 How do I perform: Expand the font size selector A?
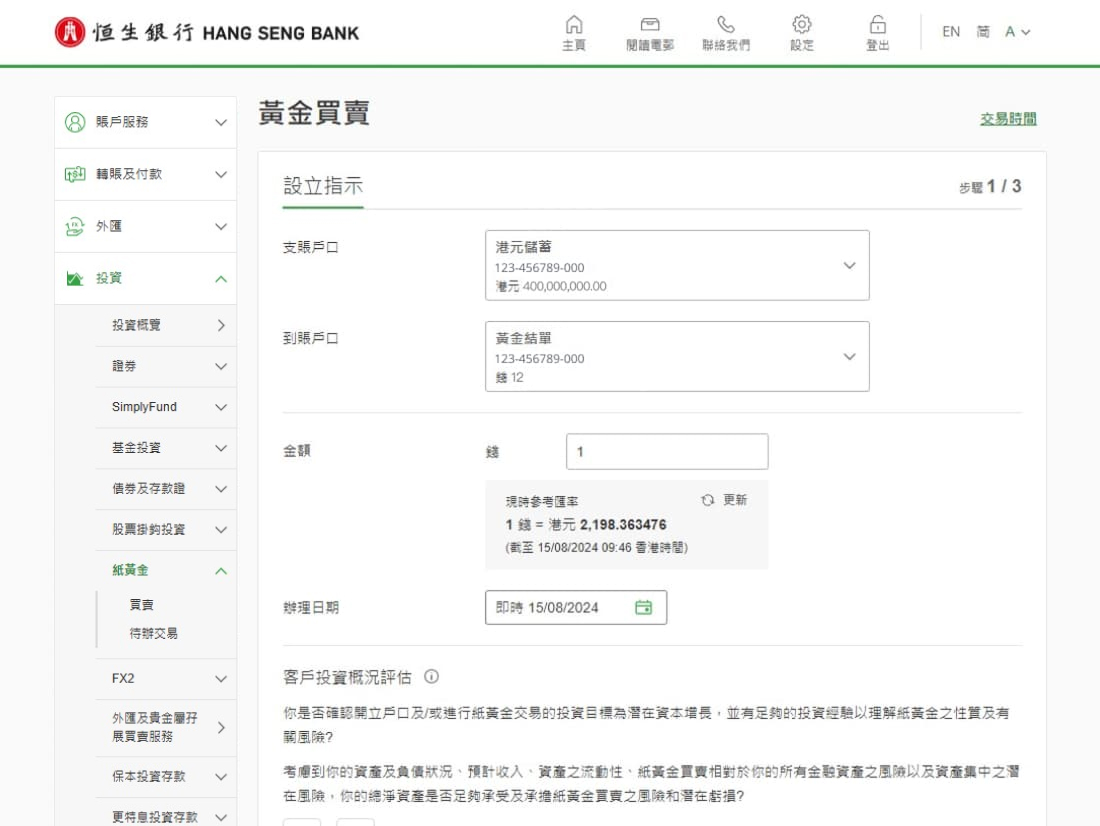1017,32
